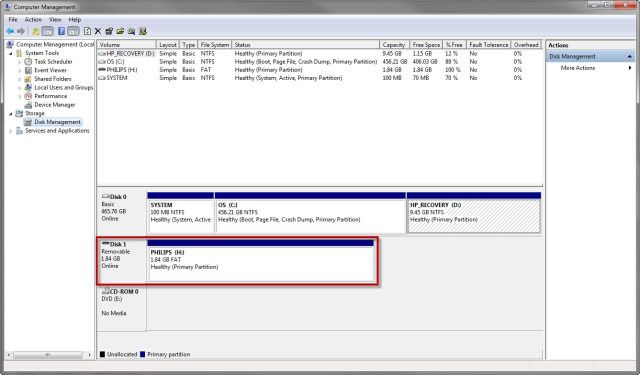
Task: Click the Delete X toolbar icon
Action: point(98,31)
